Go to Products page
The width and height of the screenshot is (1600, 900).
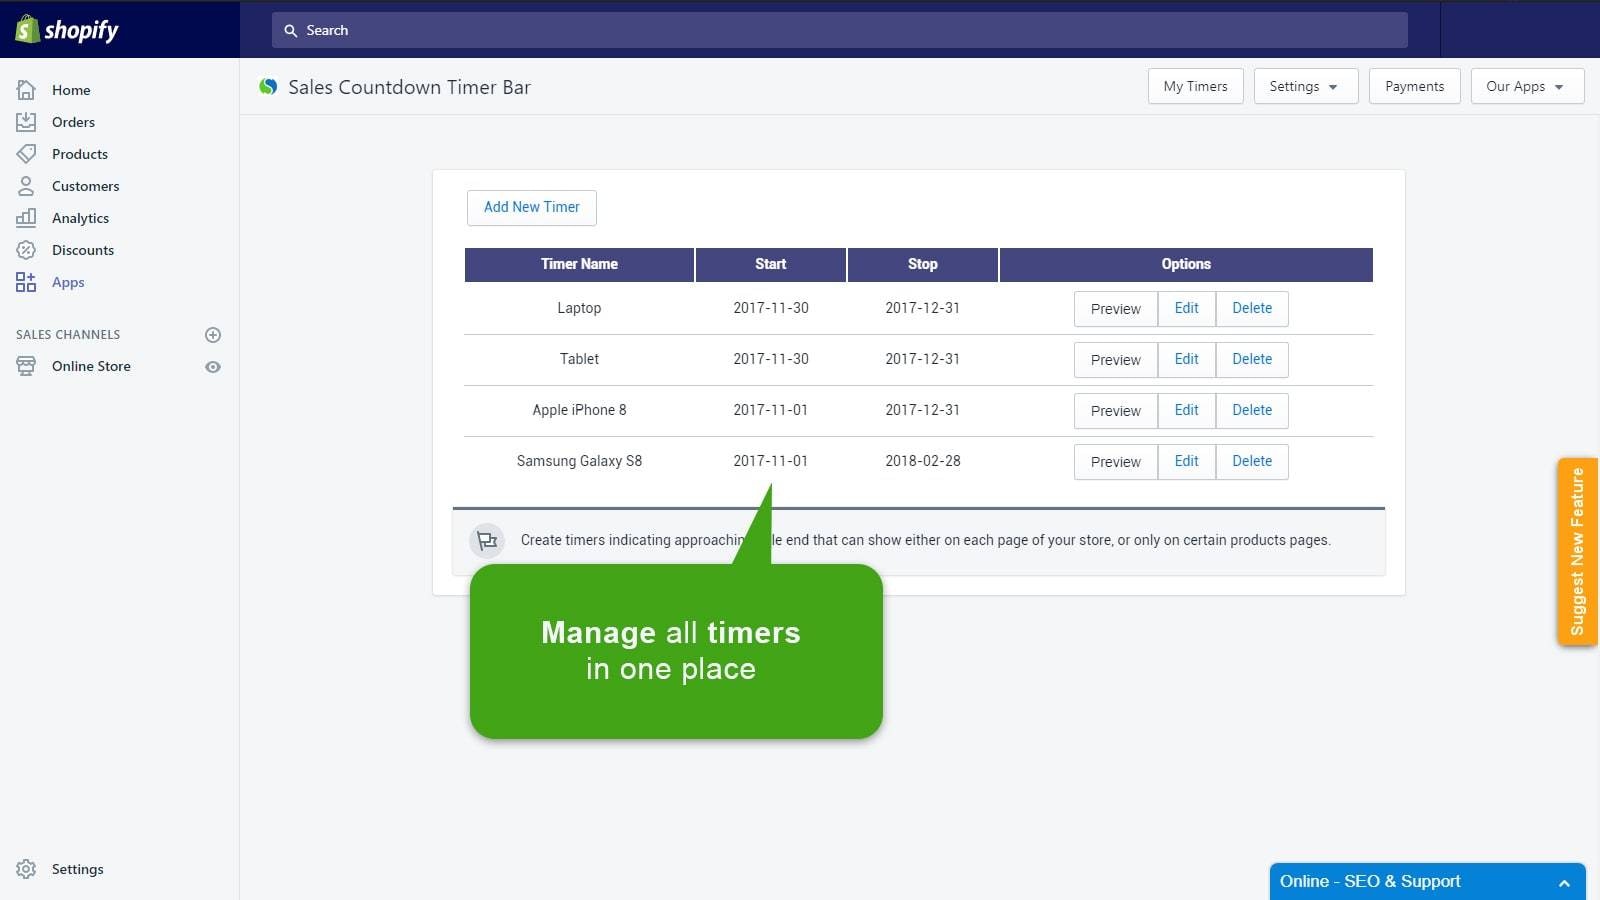(x=80, y=154)
